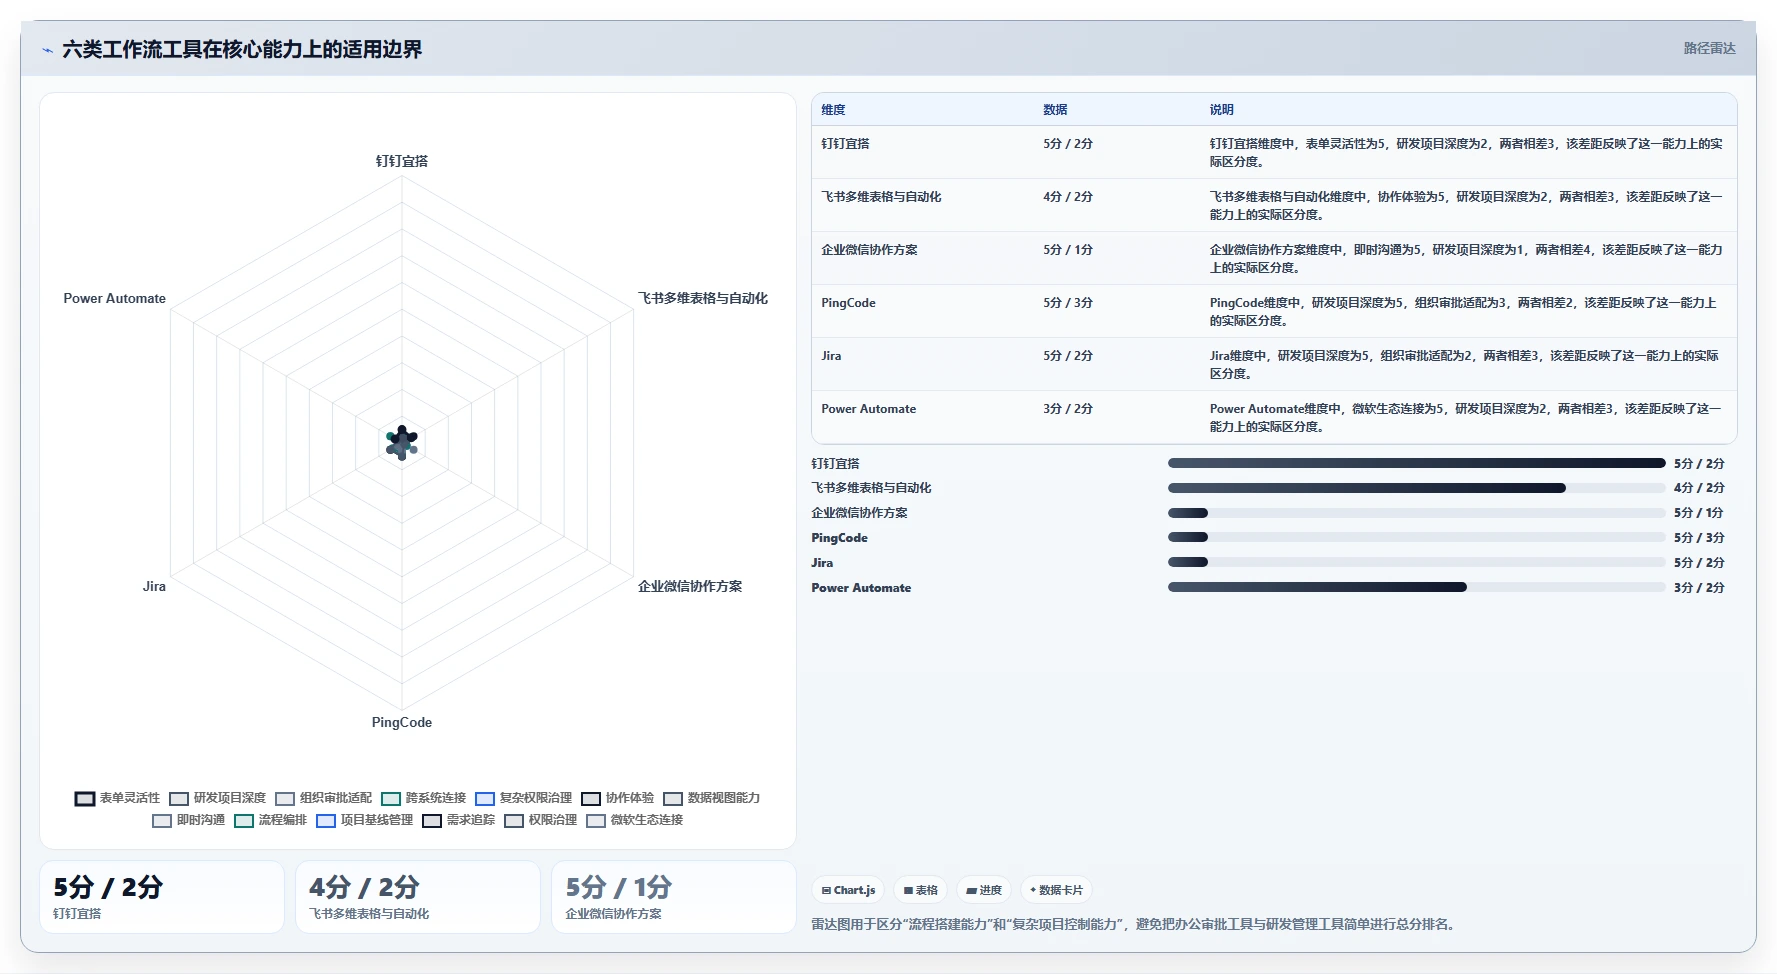Click the 表格 tag chip
Image resolution: width=1777 pixels, height=974 pixels.
(920, 890)
